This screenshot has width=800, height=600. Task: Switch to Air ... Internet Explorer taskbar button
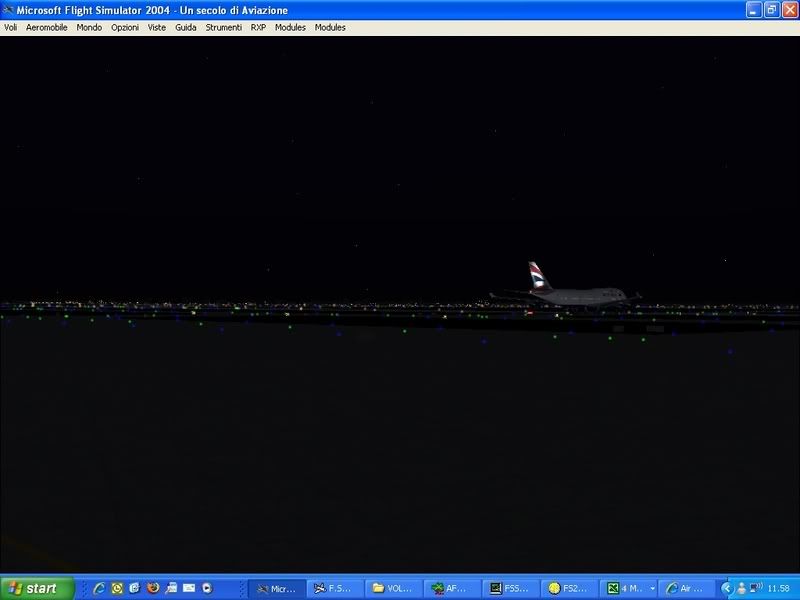(686, 589)
